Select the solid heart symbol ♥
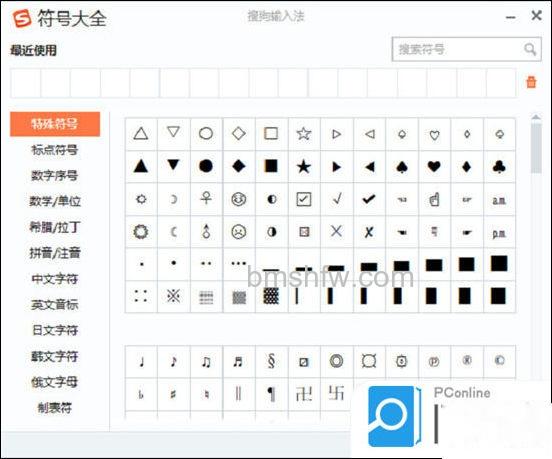 click(x=434, y=166)
